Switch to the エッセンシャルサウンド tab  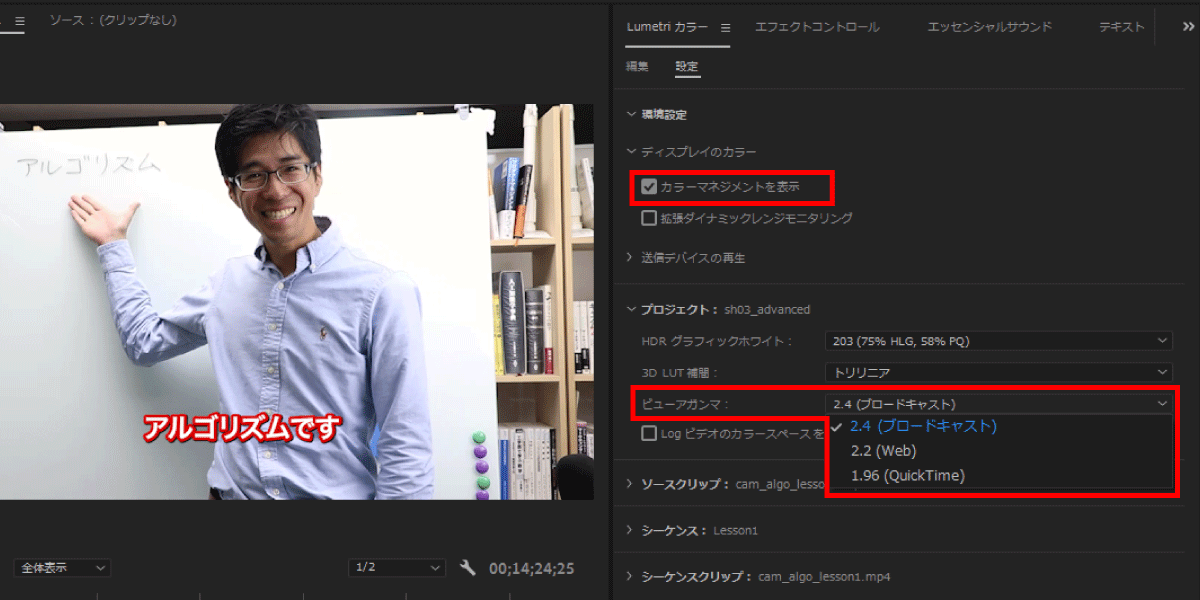coord(989,27)
